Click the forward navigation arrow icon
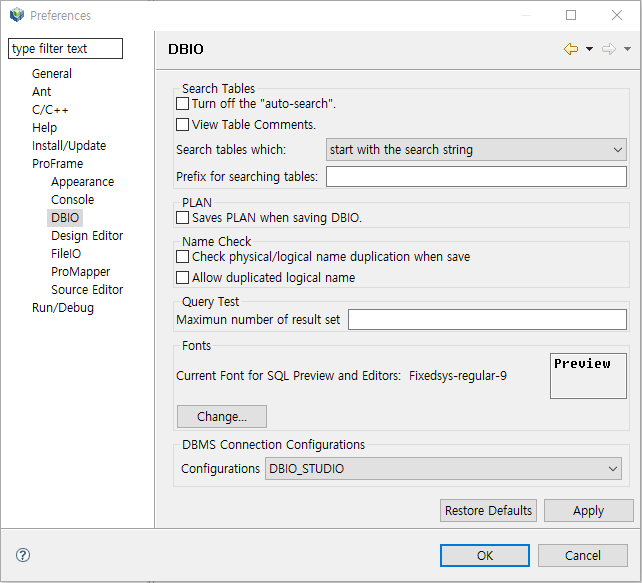Screen dimensions: 642x583 [608, 49]
